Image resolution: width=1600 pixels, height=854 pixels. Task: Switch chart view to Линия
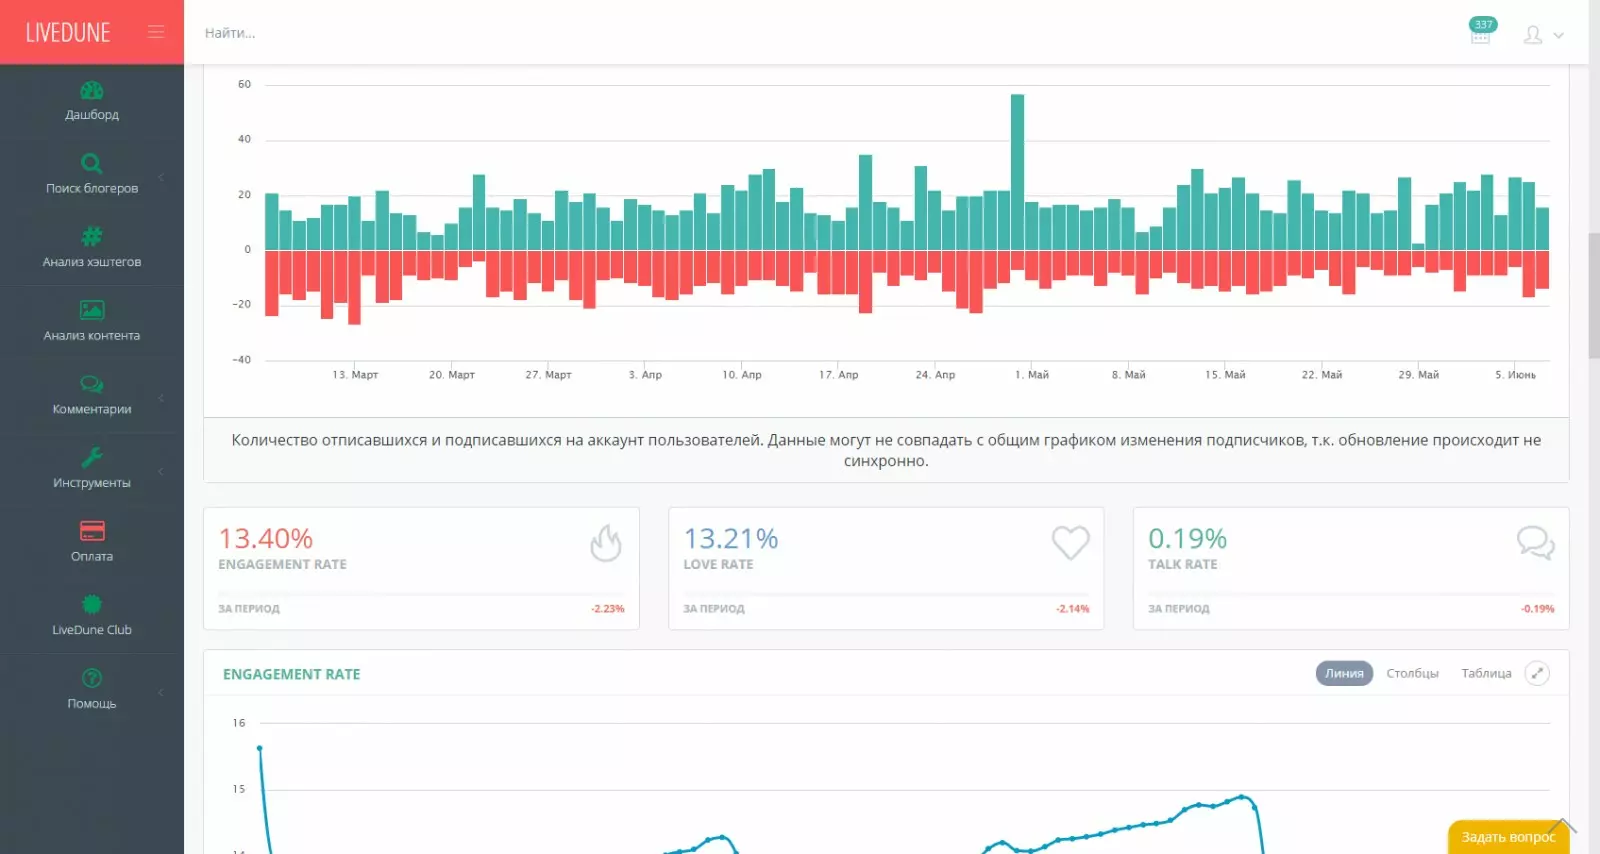coord(1344,674)
